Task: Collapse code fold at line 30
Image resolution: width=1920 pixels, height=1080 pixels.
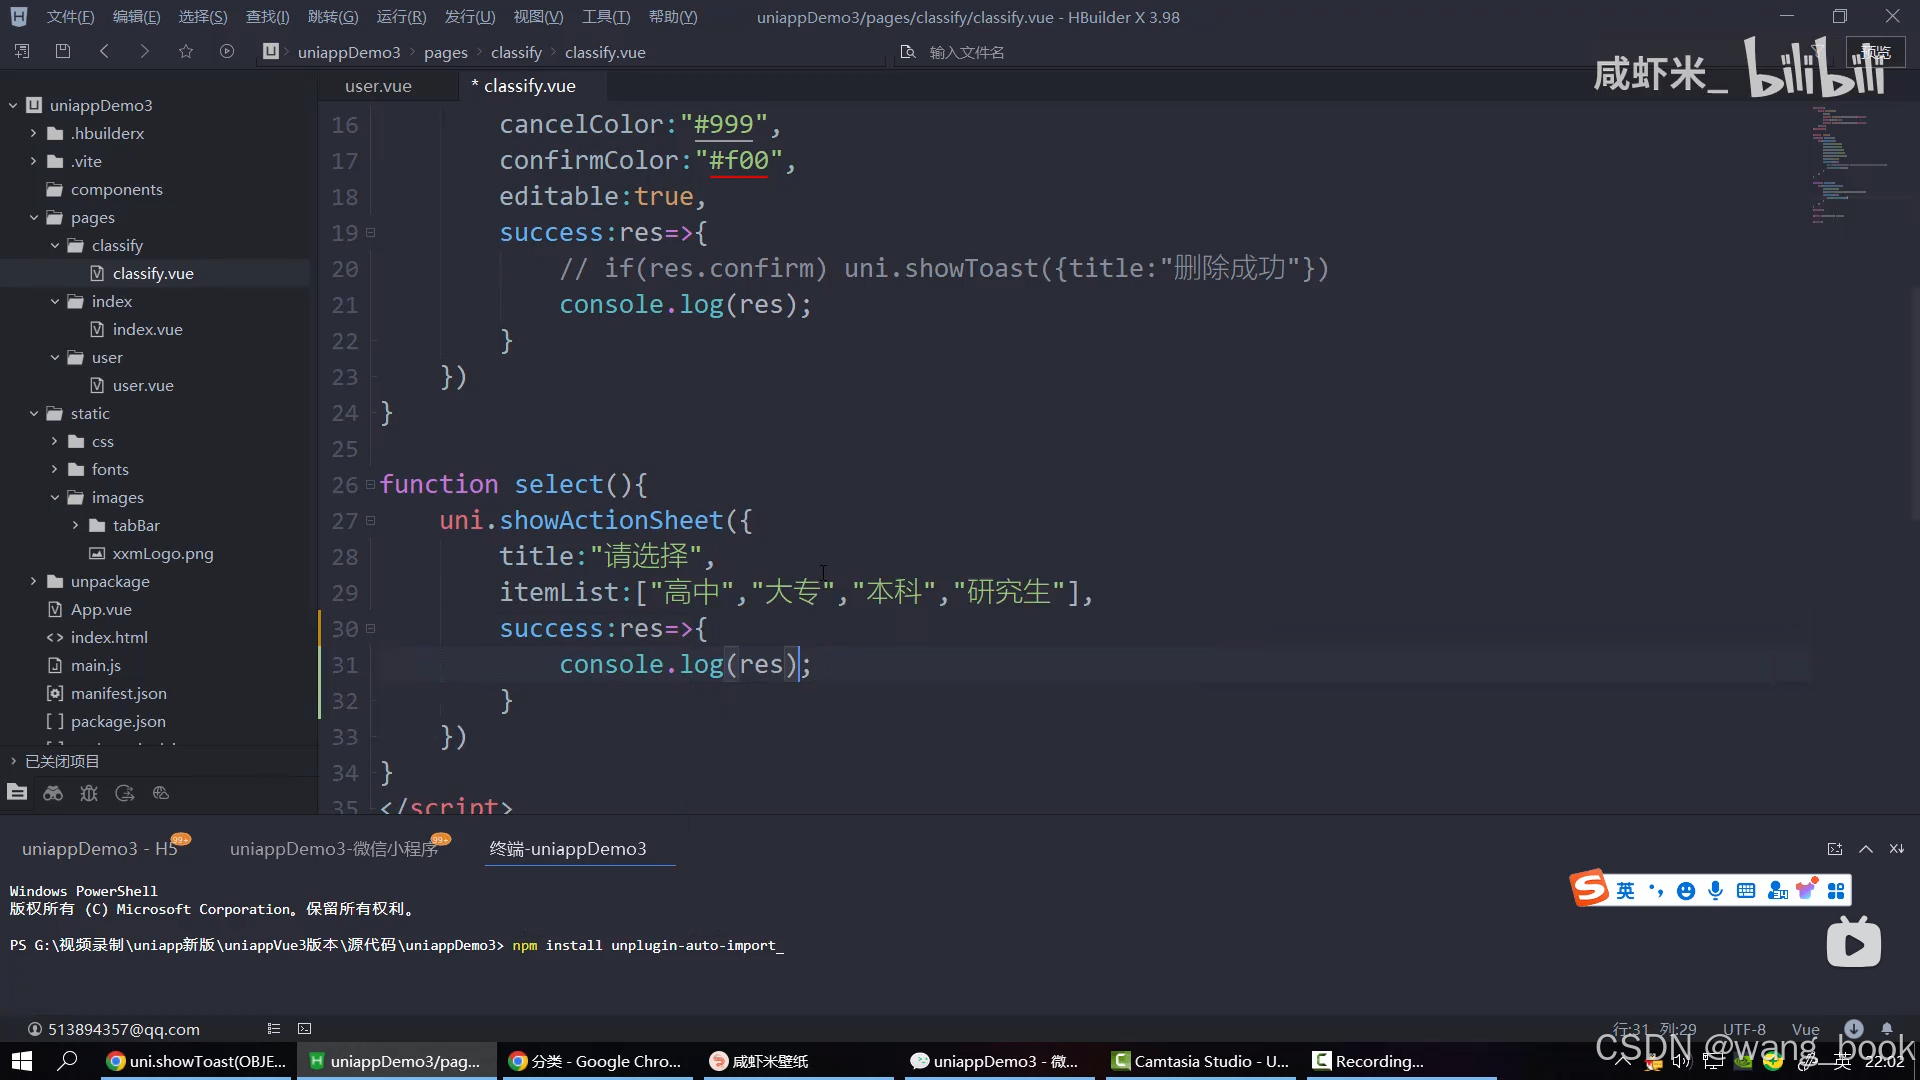Action: pos(370,629)
